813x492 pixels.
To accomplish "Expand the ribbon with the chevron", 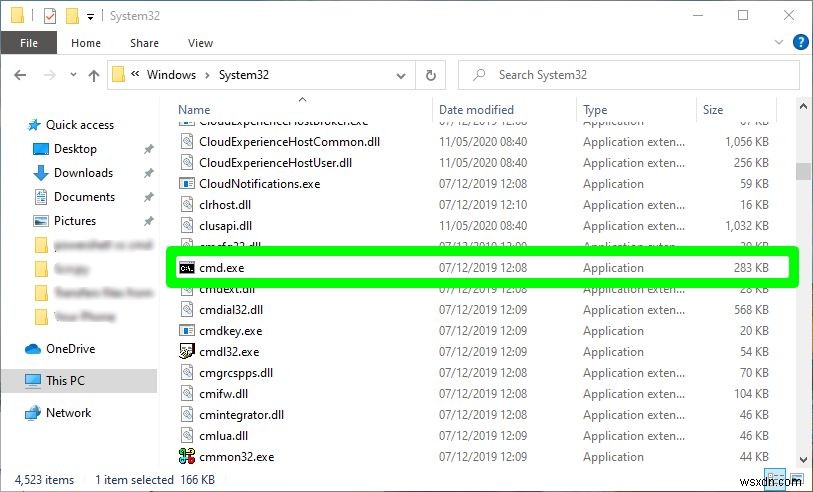I will (778, 42).
